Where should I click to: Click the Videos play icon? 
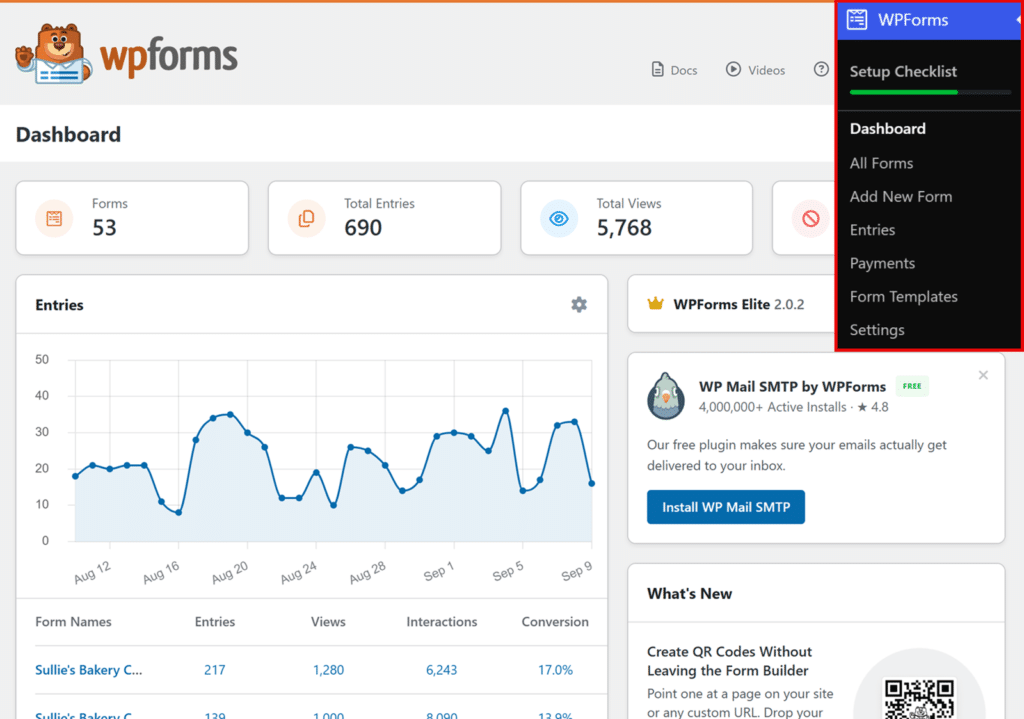[x=733, y=69]
